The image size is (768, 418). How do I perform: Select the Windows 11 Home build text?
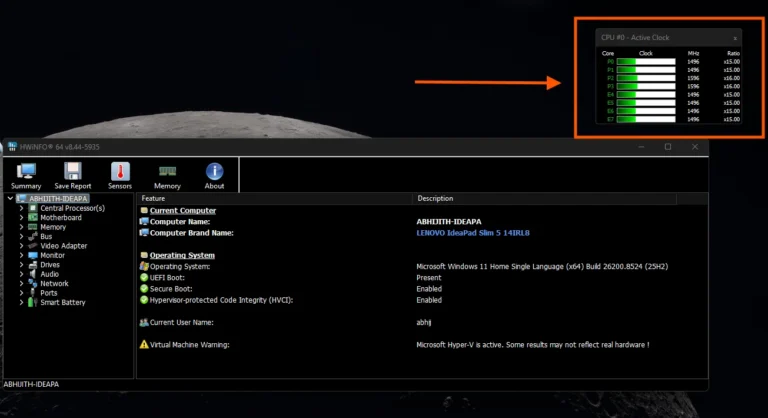(x=542, y=266)
